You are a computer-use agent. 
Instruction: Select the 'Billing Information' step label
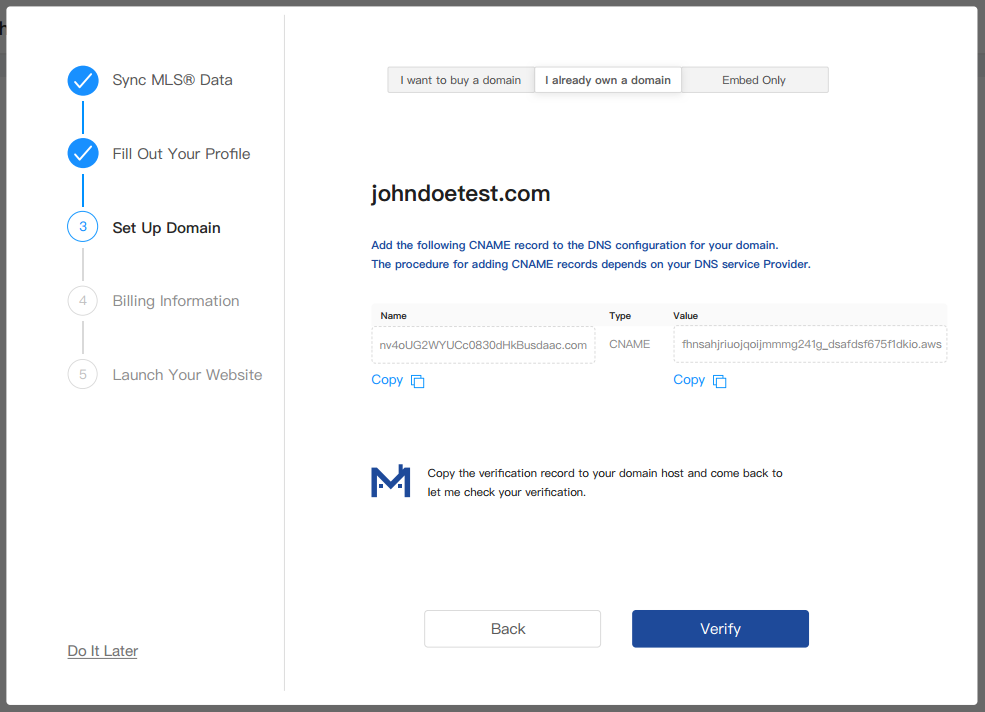(x=176, y=301)
